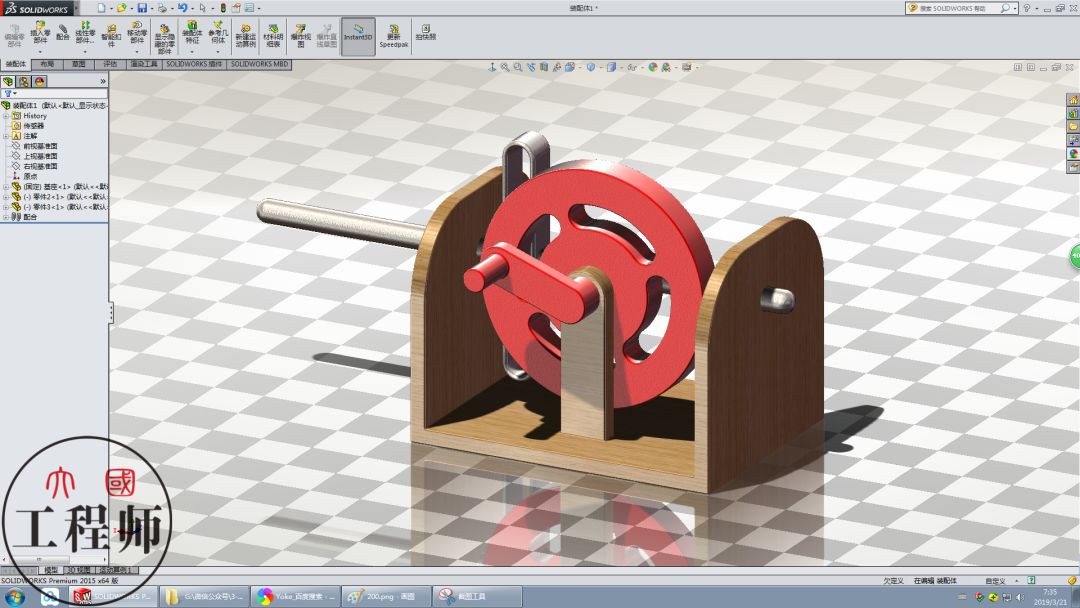The height and width of the screenshot is (608, 1080).
Task: Expand the History tree node
Action: click(x=6, y=116)
